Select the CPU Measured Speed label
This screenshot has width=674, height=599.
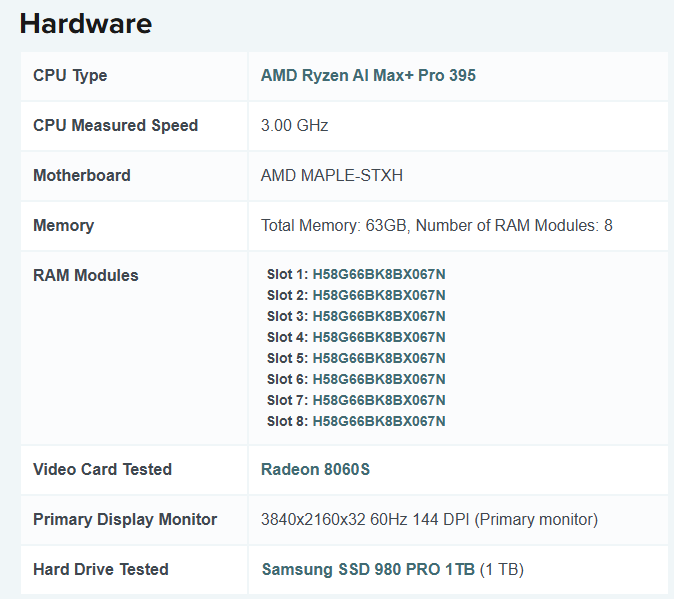point(115,125)
